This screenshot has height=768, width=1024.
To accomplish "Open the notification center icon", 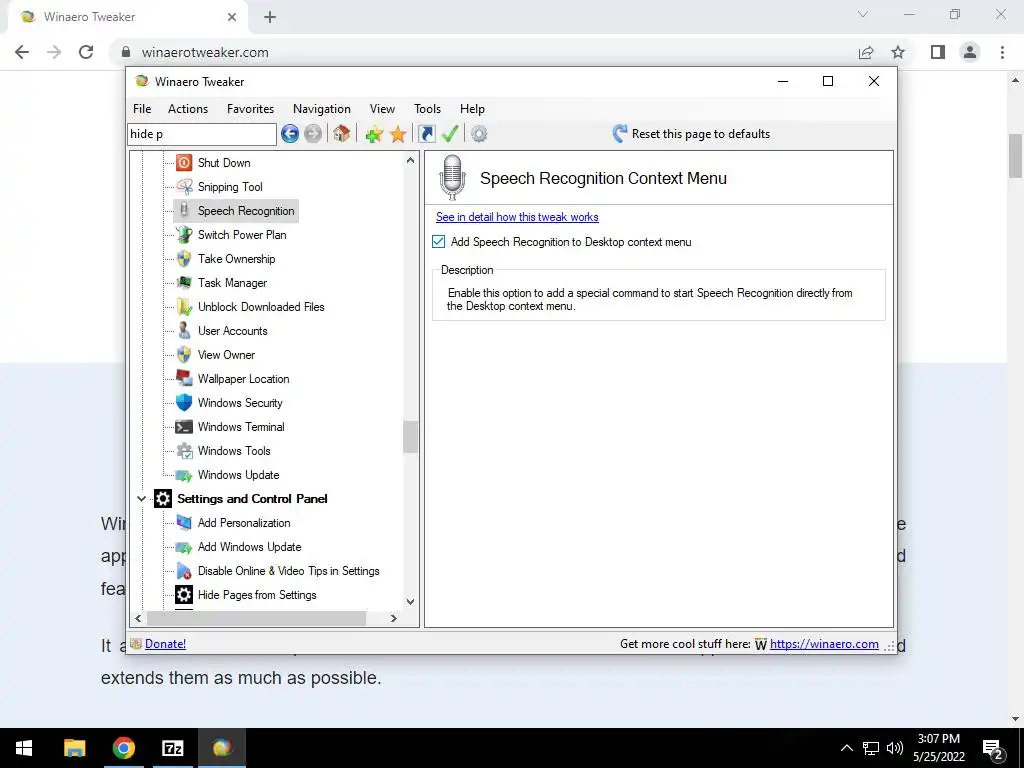I will tap(993, 748).
